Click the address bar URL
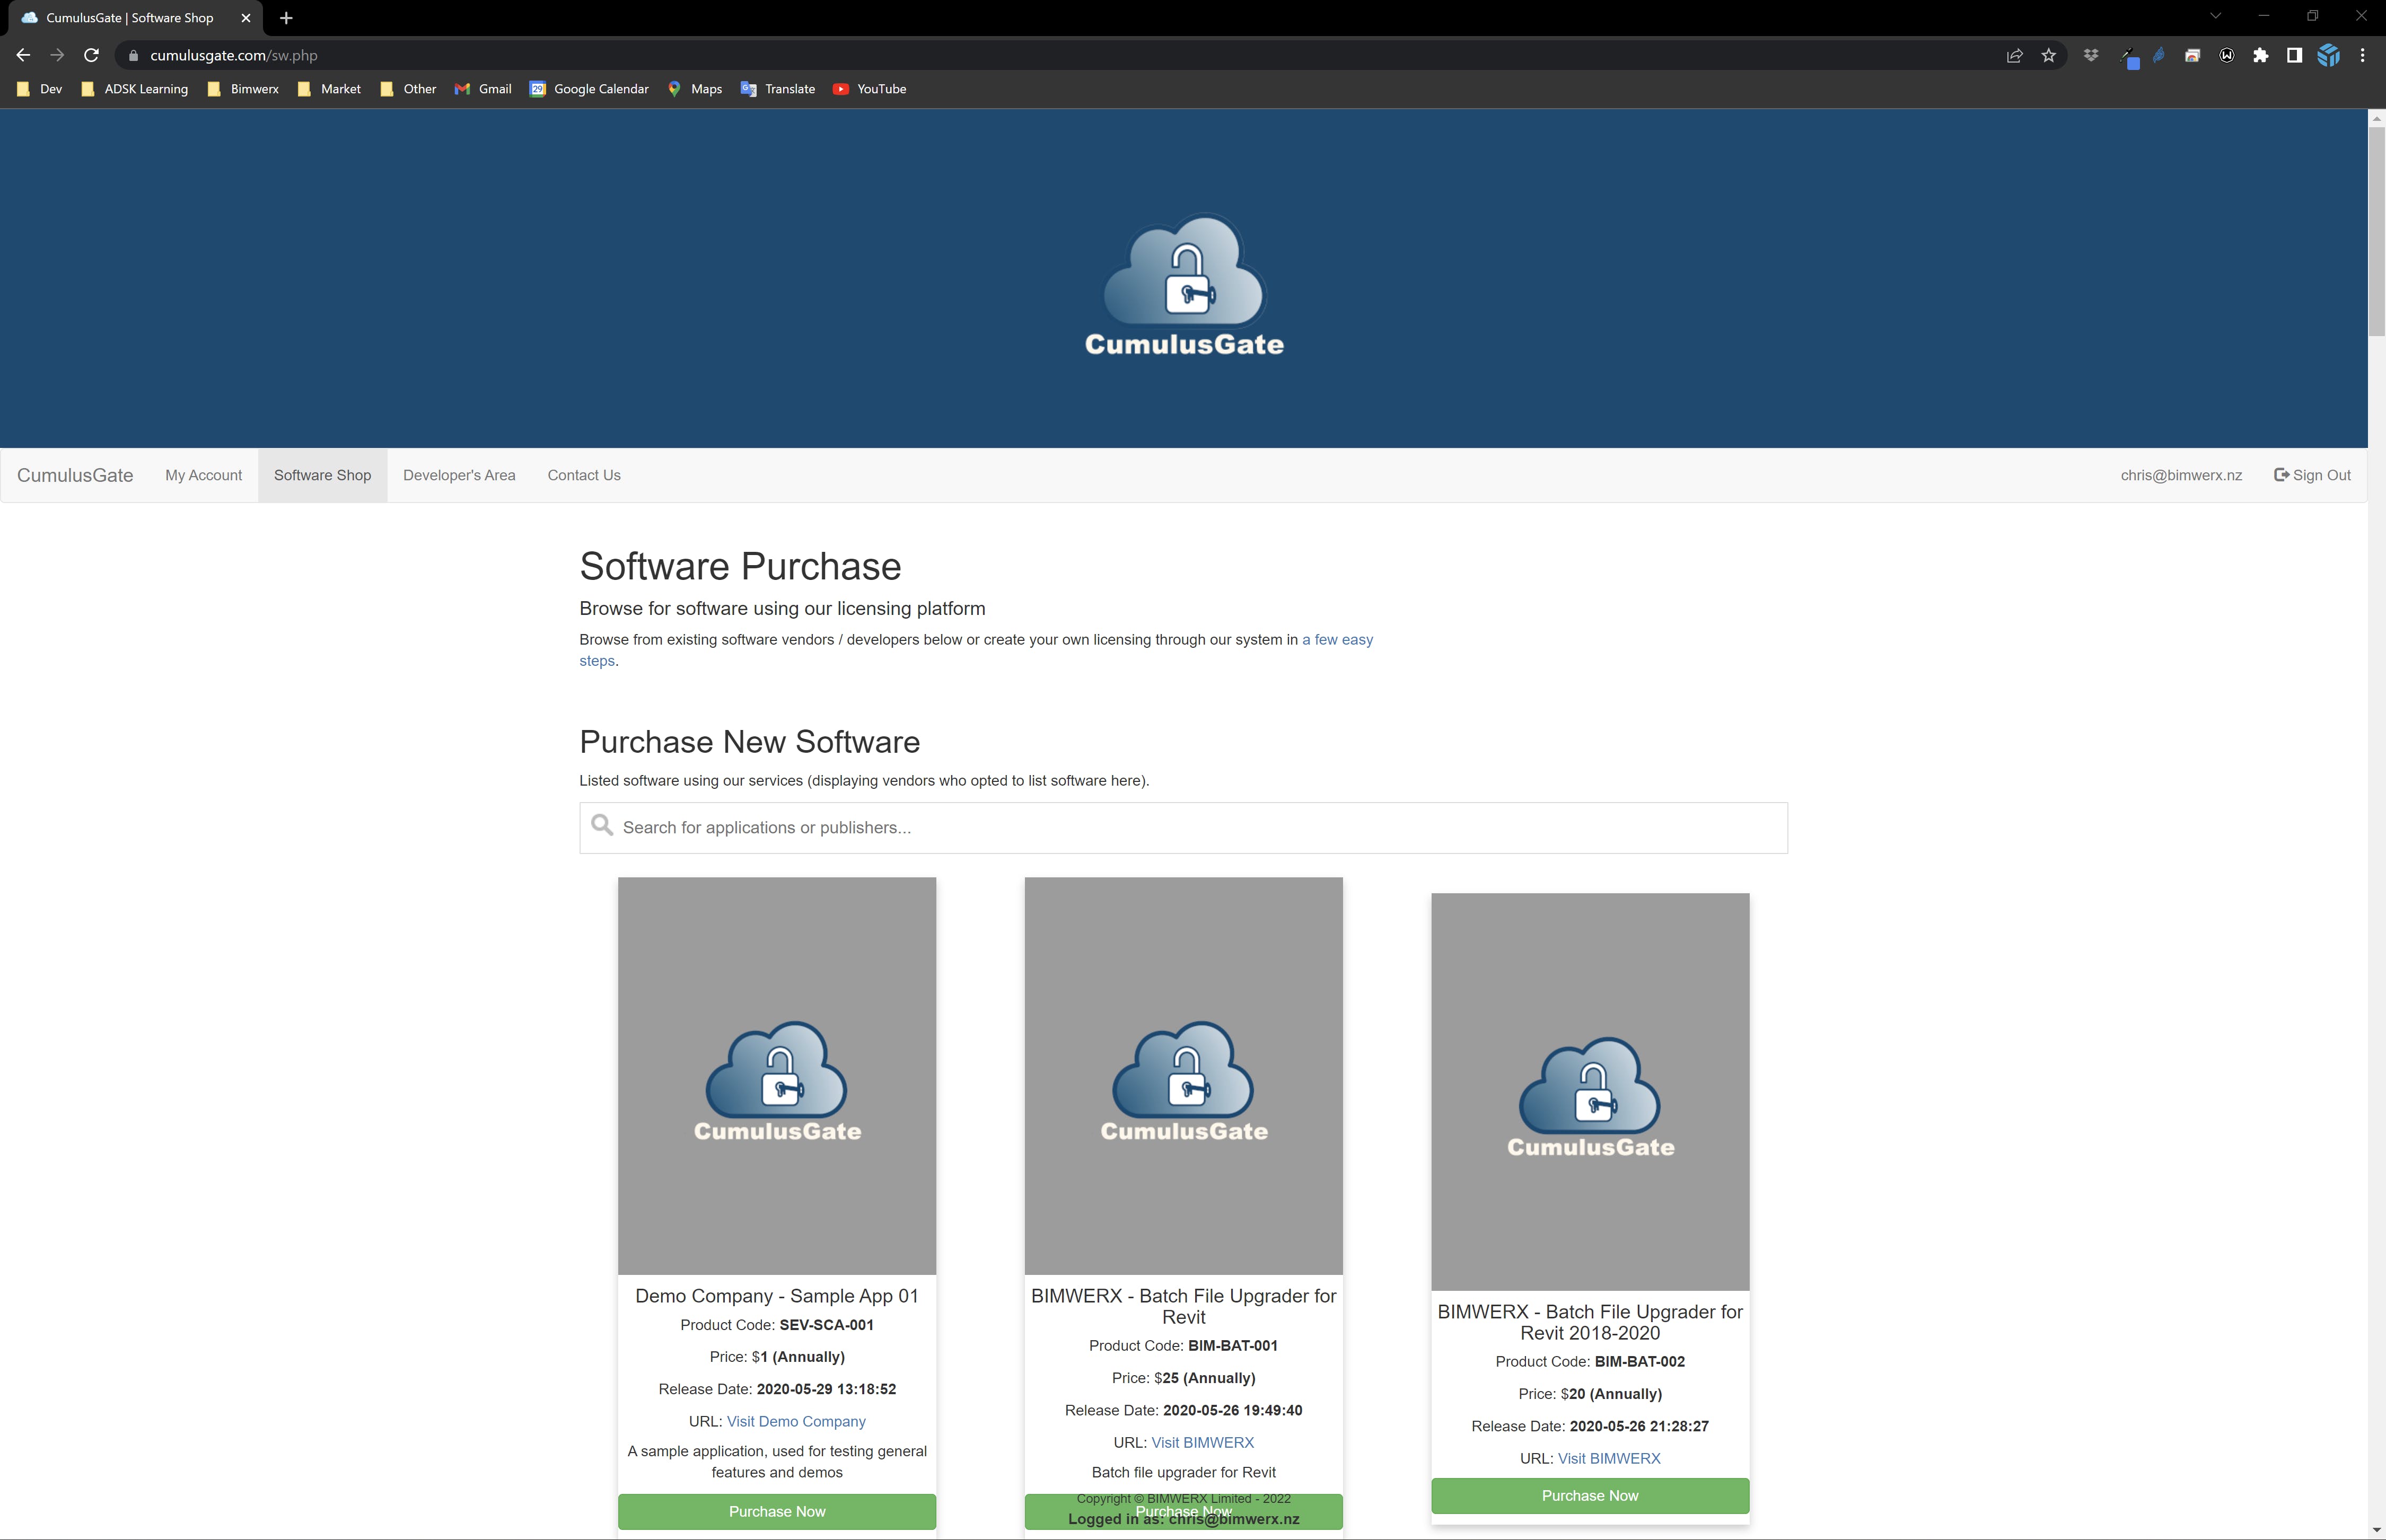 [234, 56]
